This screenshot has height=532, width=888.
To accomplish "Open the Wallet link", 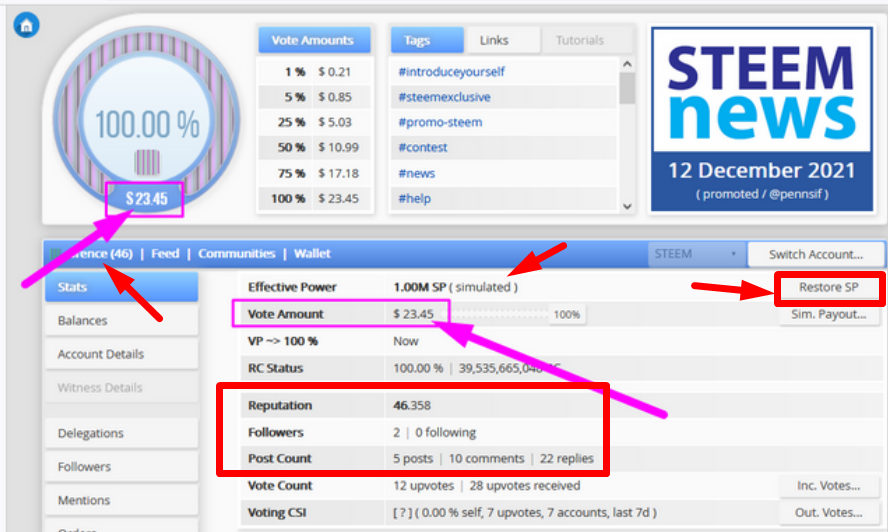I will (x=312, y=253).
